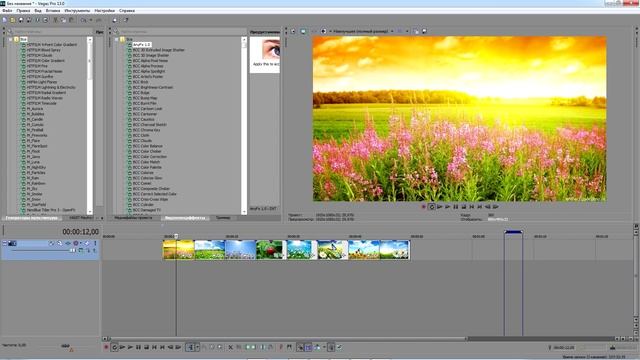Image resolution: width=640 pixels, height=360 pixels.
Task: Toggle Automatic Crossfades
Action: click(308, 347)
